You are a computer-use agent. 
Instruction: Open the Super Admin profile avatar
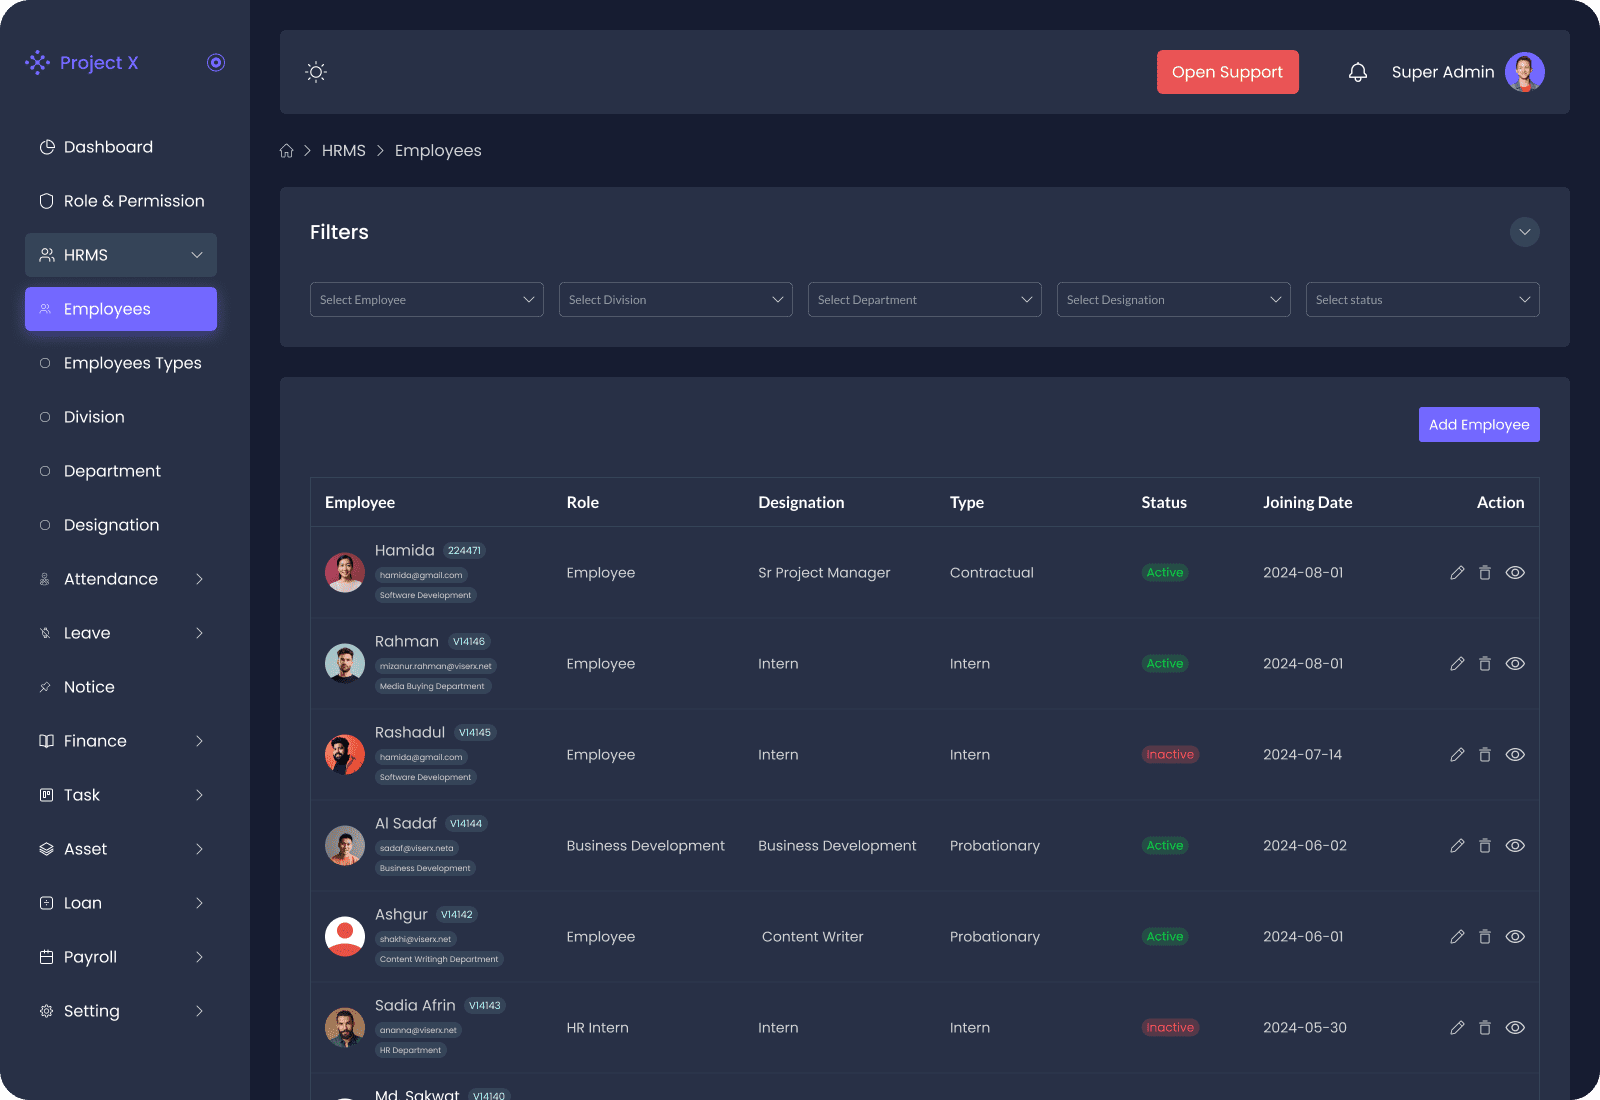(1524, 72)
